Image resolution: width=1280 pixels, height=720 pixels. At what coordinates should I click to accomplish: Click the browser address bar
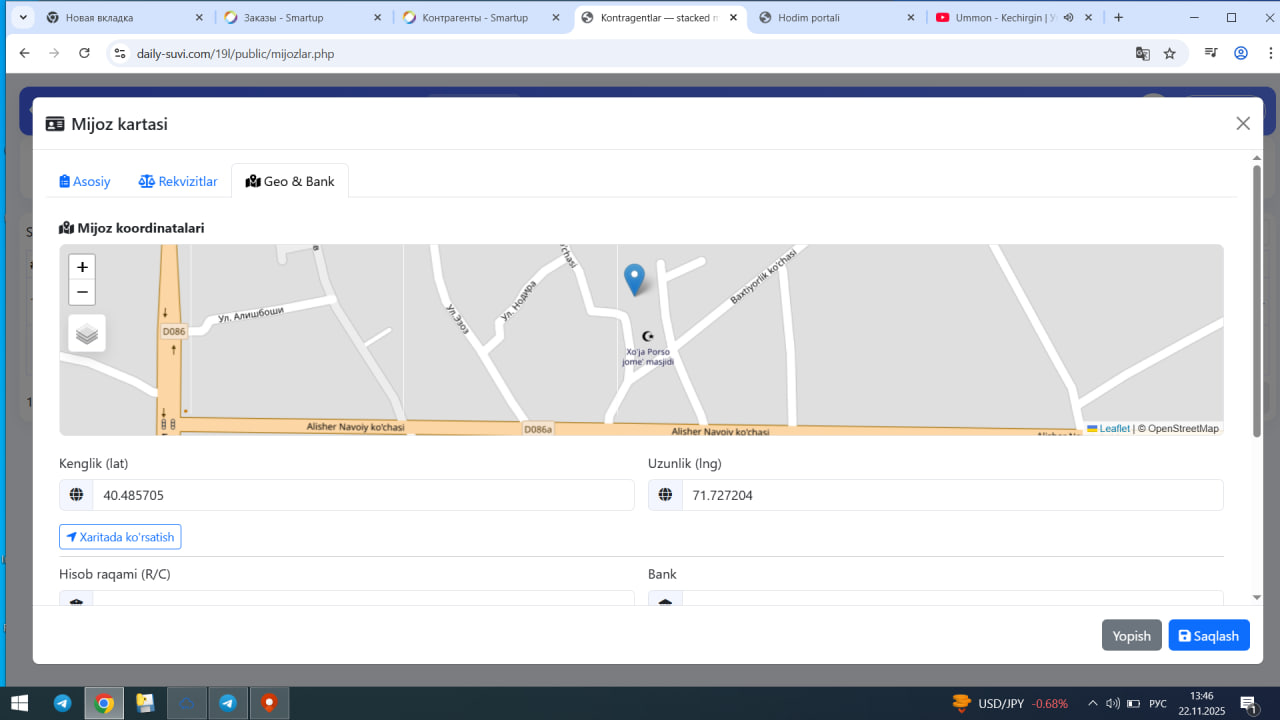pyautogui.click(x=628, y=53)
